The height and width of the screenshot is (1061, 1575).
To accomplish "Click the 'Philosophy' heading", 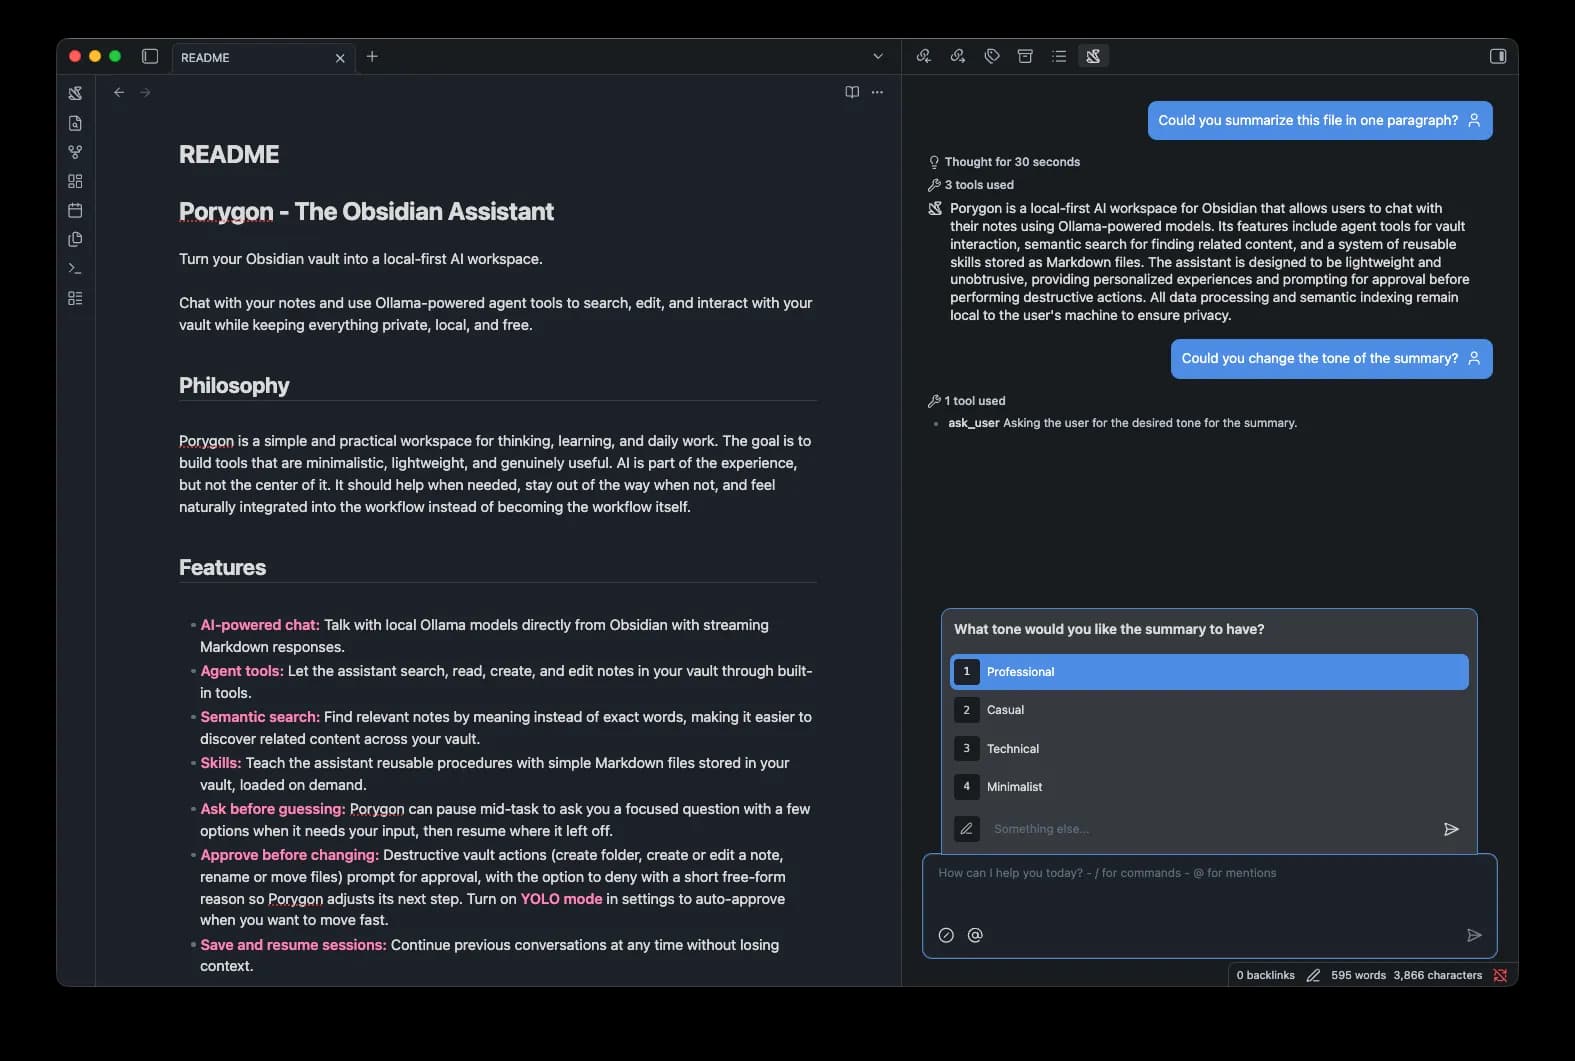I will click(234, 386).
